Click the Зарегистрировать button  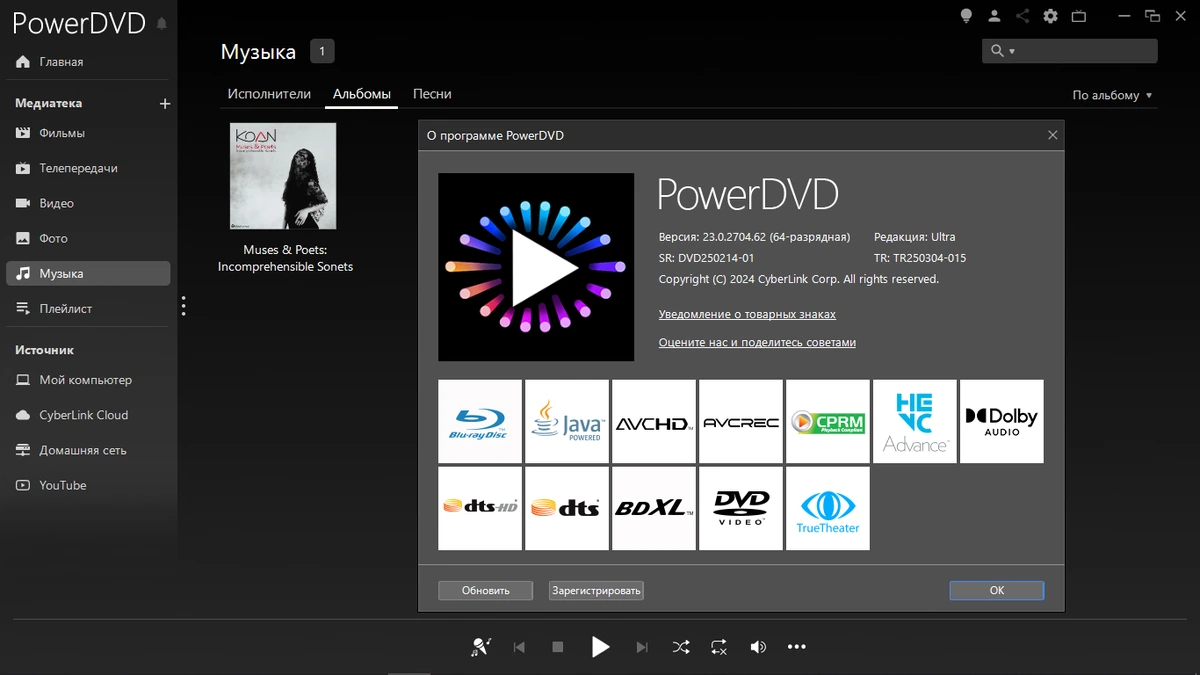click(596, 590)
